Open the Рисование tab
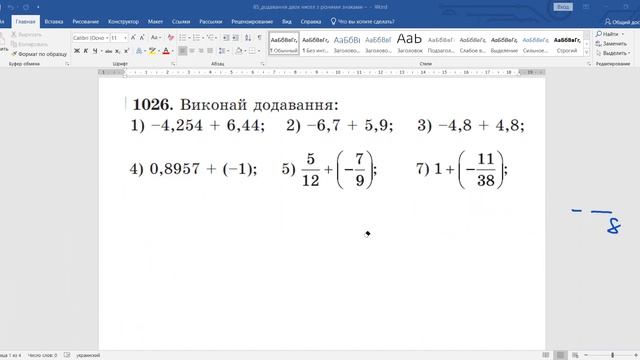The width and height of the screenshot is (640, 360). [x=86, y=22]
